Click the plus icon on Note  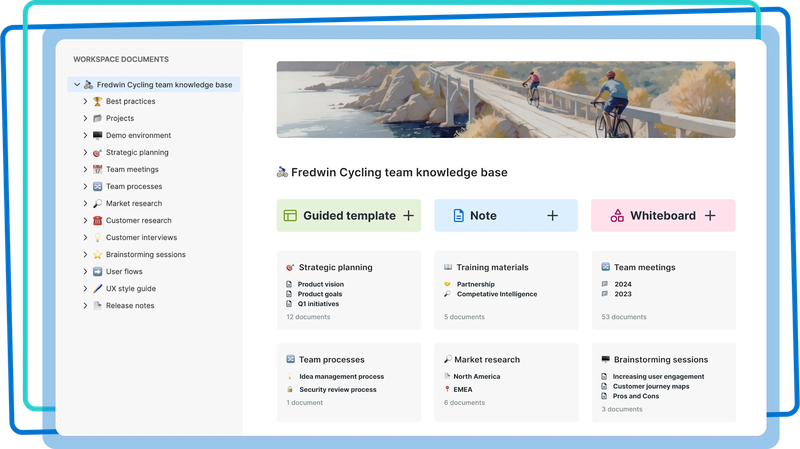point(553,216)
